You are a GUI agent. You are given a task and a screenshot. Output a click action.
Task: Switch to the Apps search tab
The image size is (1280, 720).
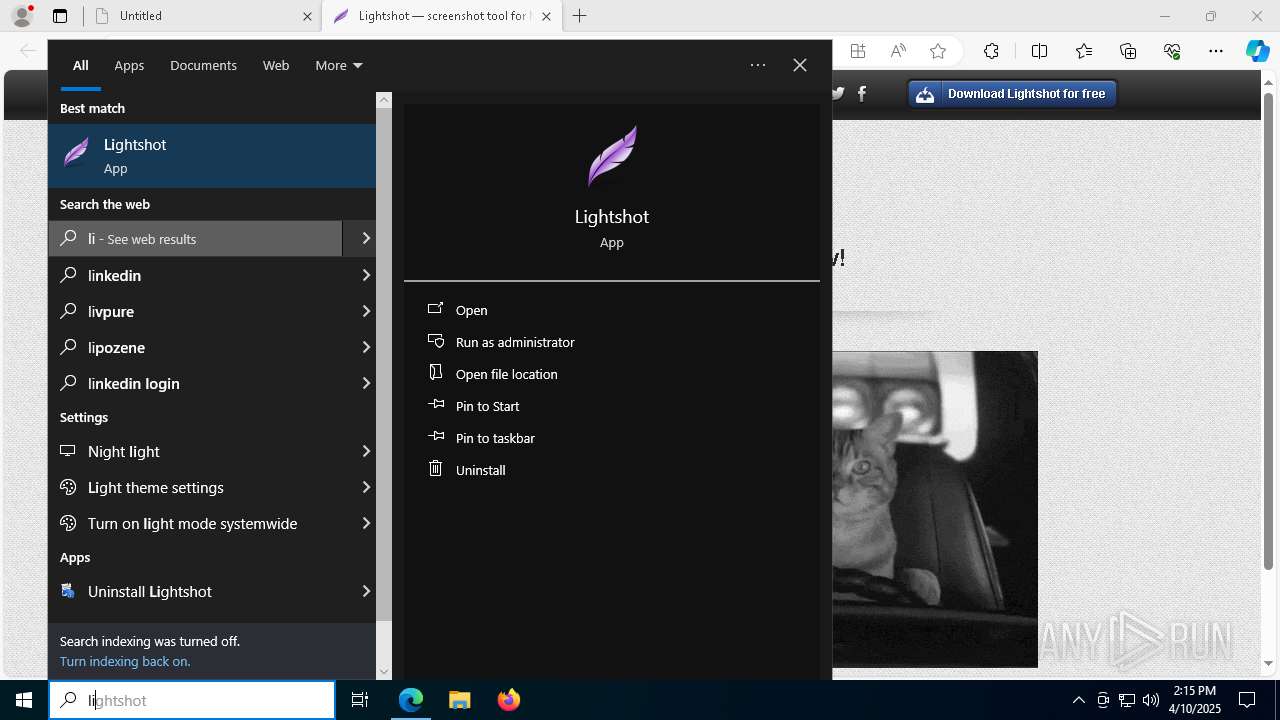[129, 65]
